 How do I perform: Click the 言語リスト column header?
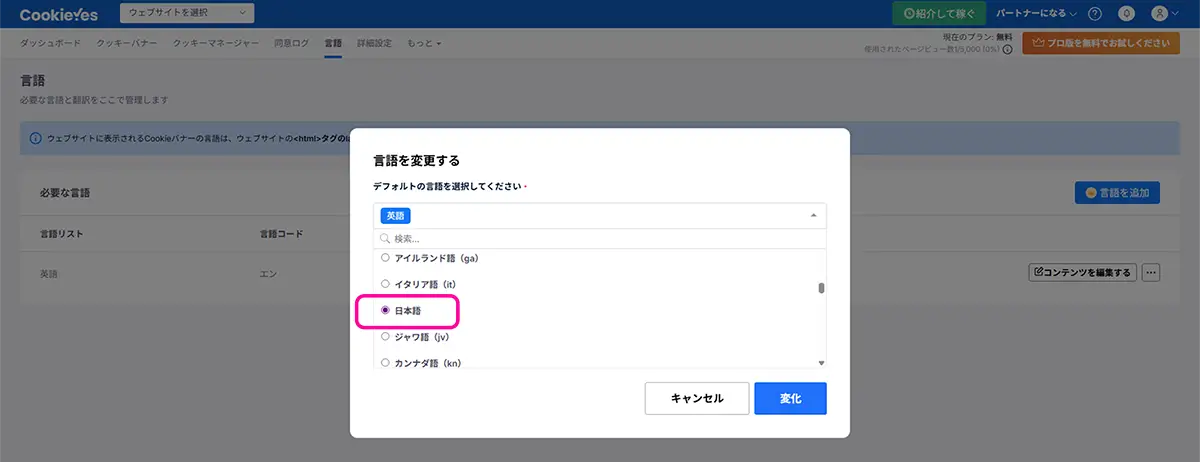click(x=60, y=233)
